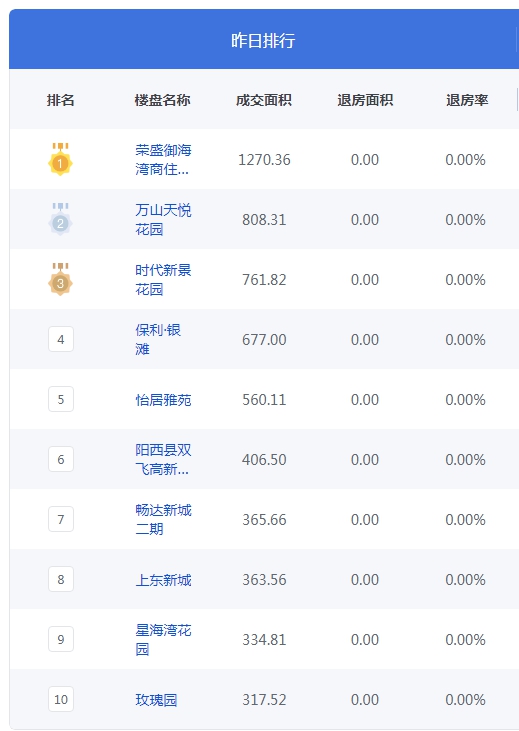Open the 万山天悦花园 property link
Image resolution: width=519 pixels, height=731 pixels.
click(163, 220)
